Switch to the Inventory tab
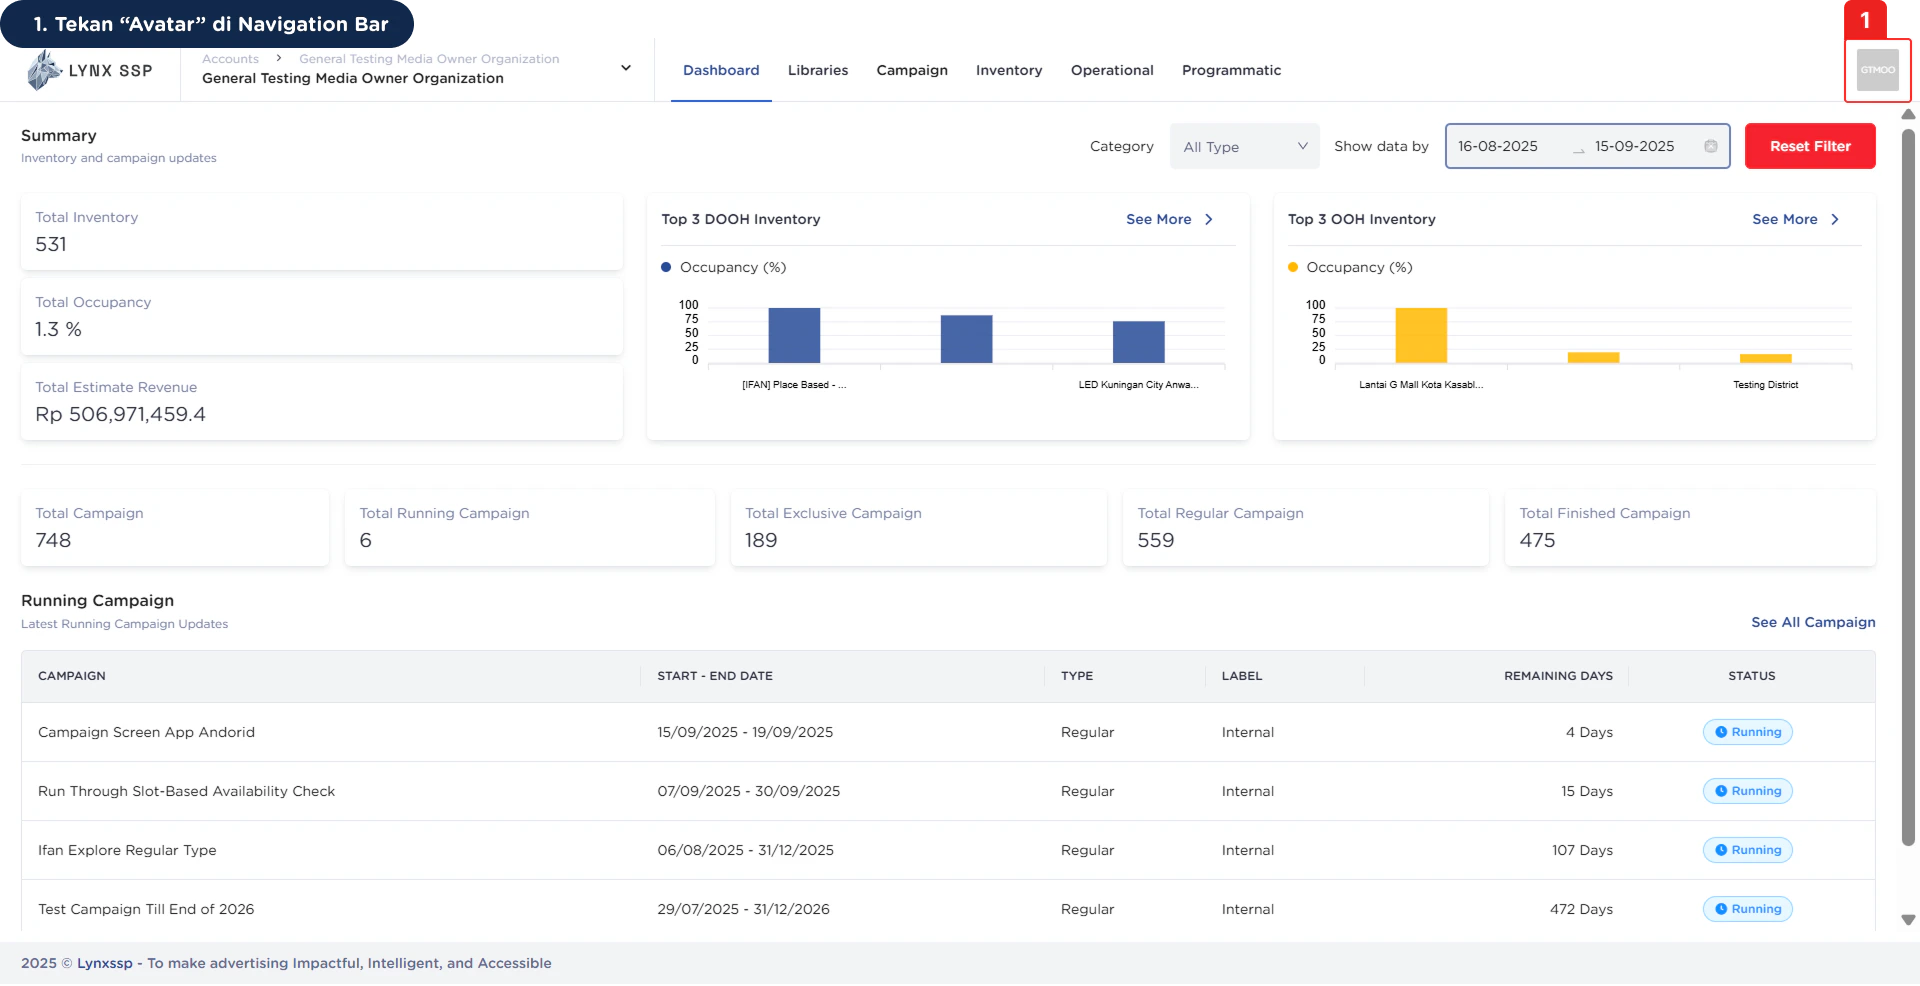This screenshot has width=1920, height=986. [x=1008, y=70]
